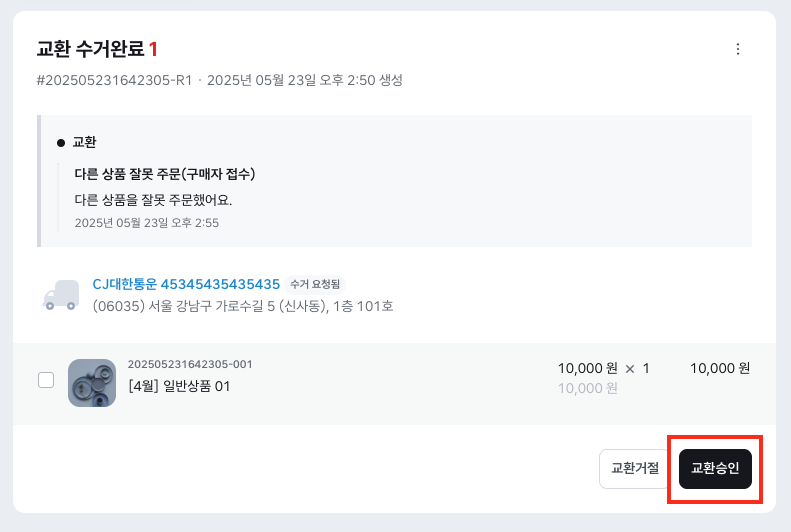This screenshot has height=532, width=791.
Task: Click the product code 202505231642305-001
Action: point(190,364)
